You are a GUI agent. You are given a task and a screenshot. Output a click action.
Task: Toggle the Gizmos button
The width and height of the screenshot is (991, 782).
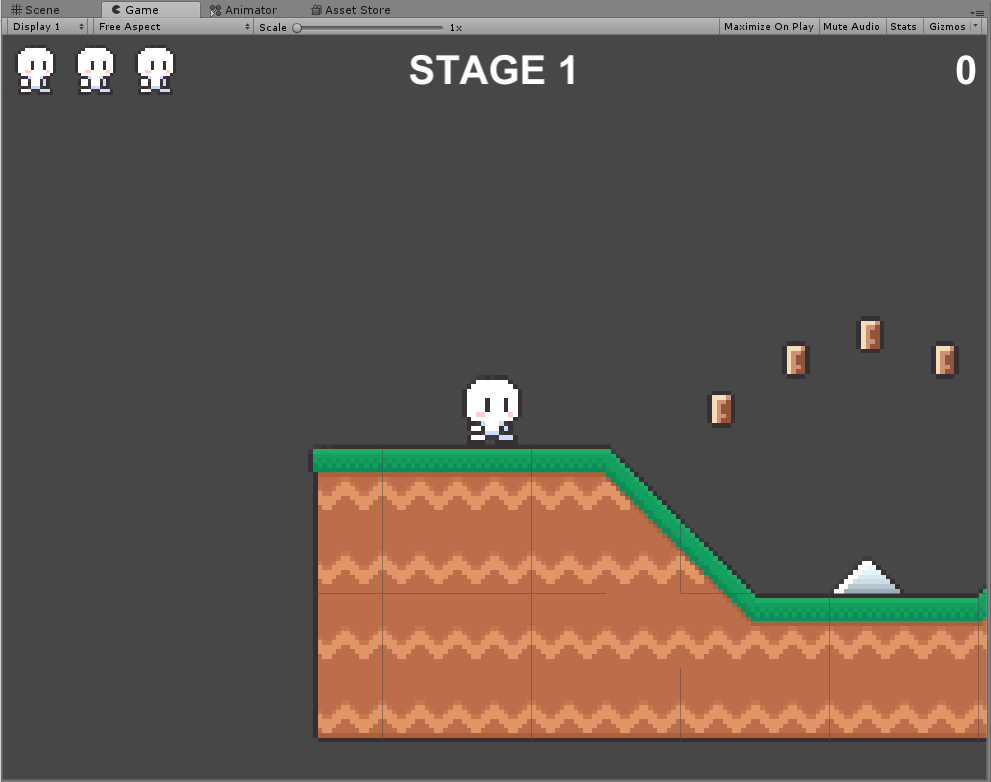click(947, 27)
